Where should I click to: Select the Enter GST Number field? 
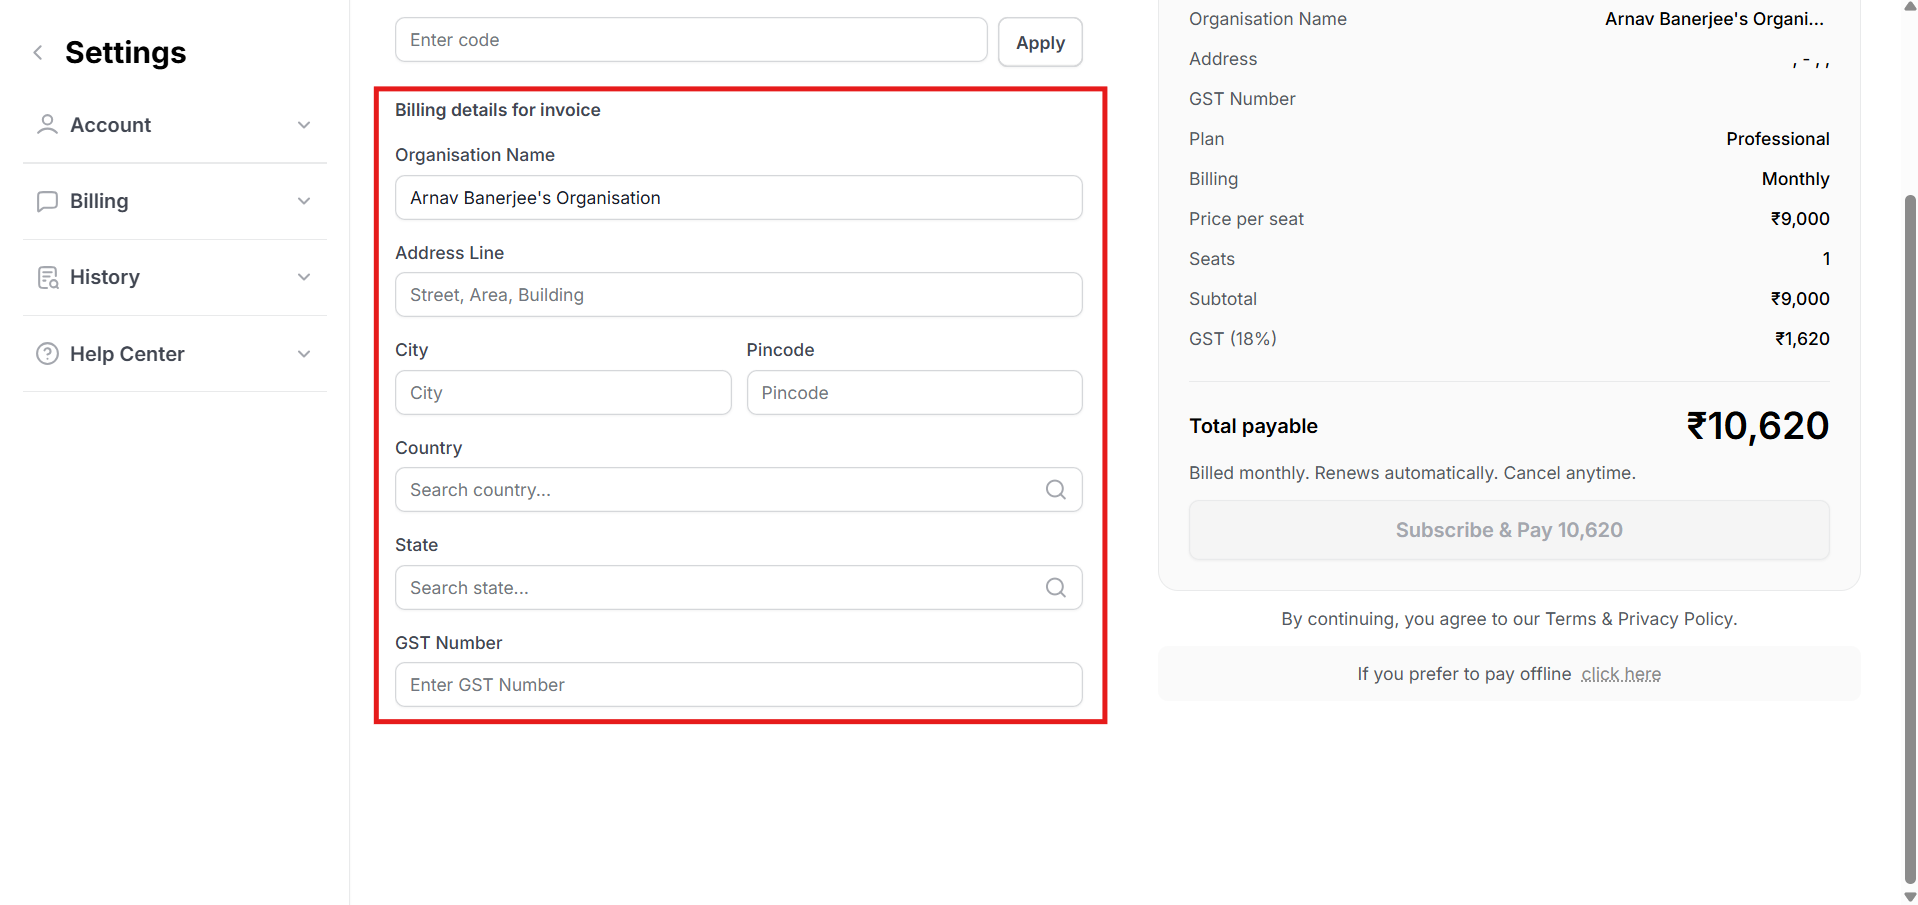(738, 685)
